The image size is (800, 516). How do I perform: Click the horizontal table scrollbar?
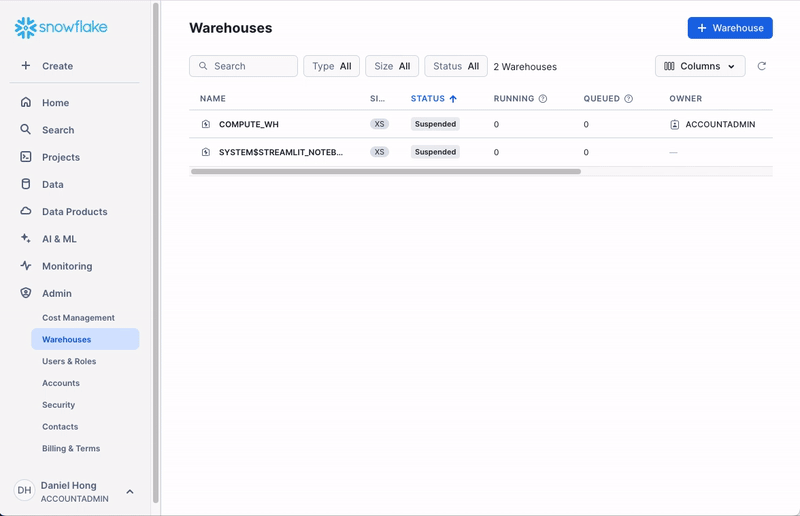pos(386,171)
